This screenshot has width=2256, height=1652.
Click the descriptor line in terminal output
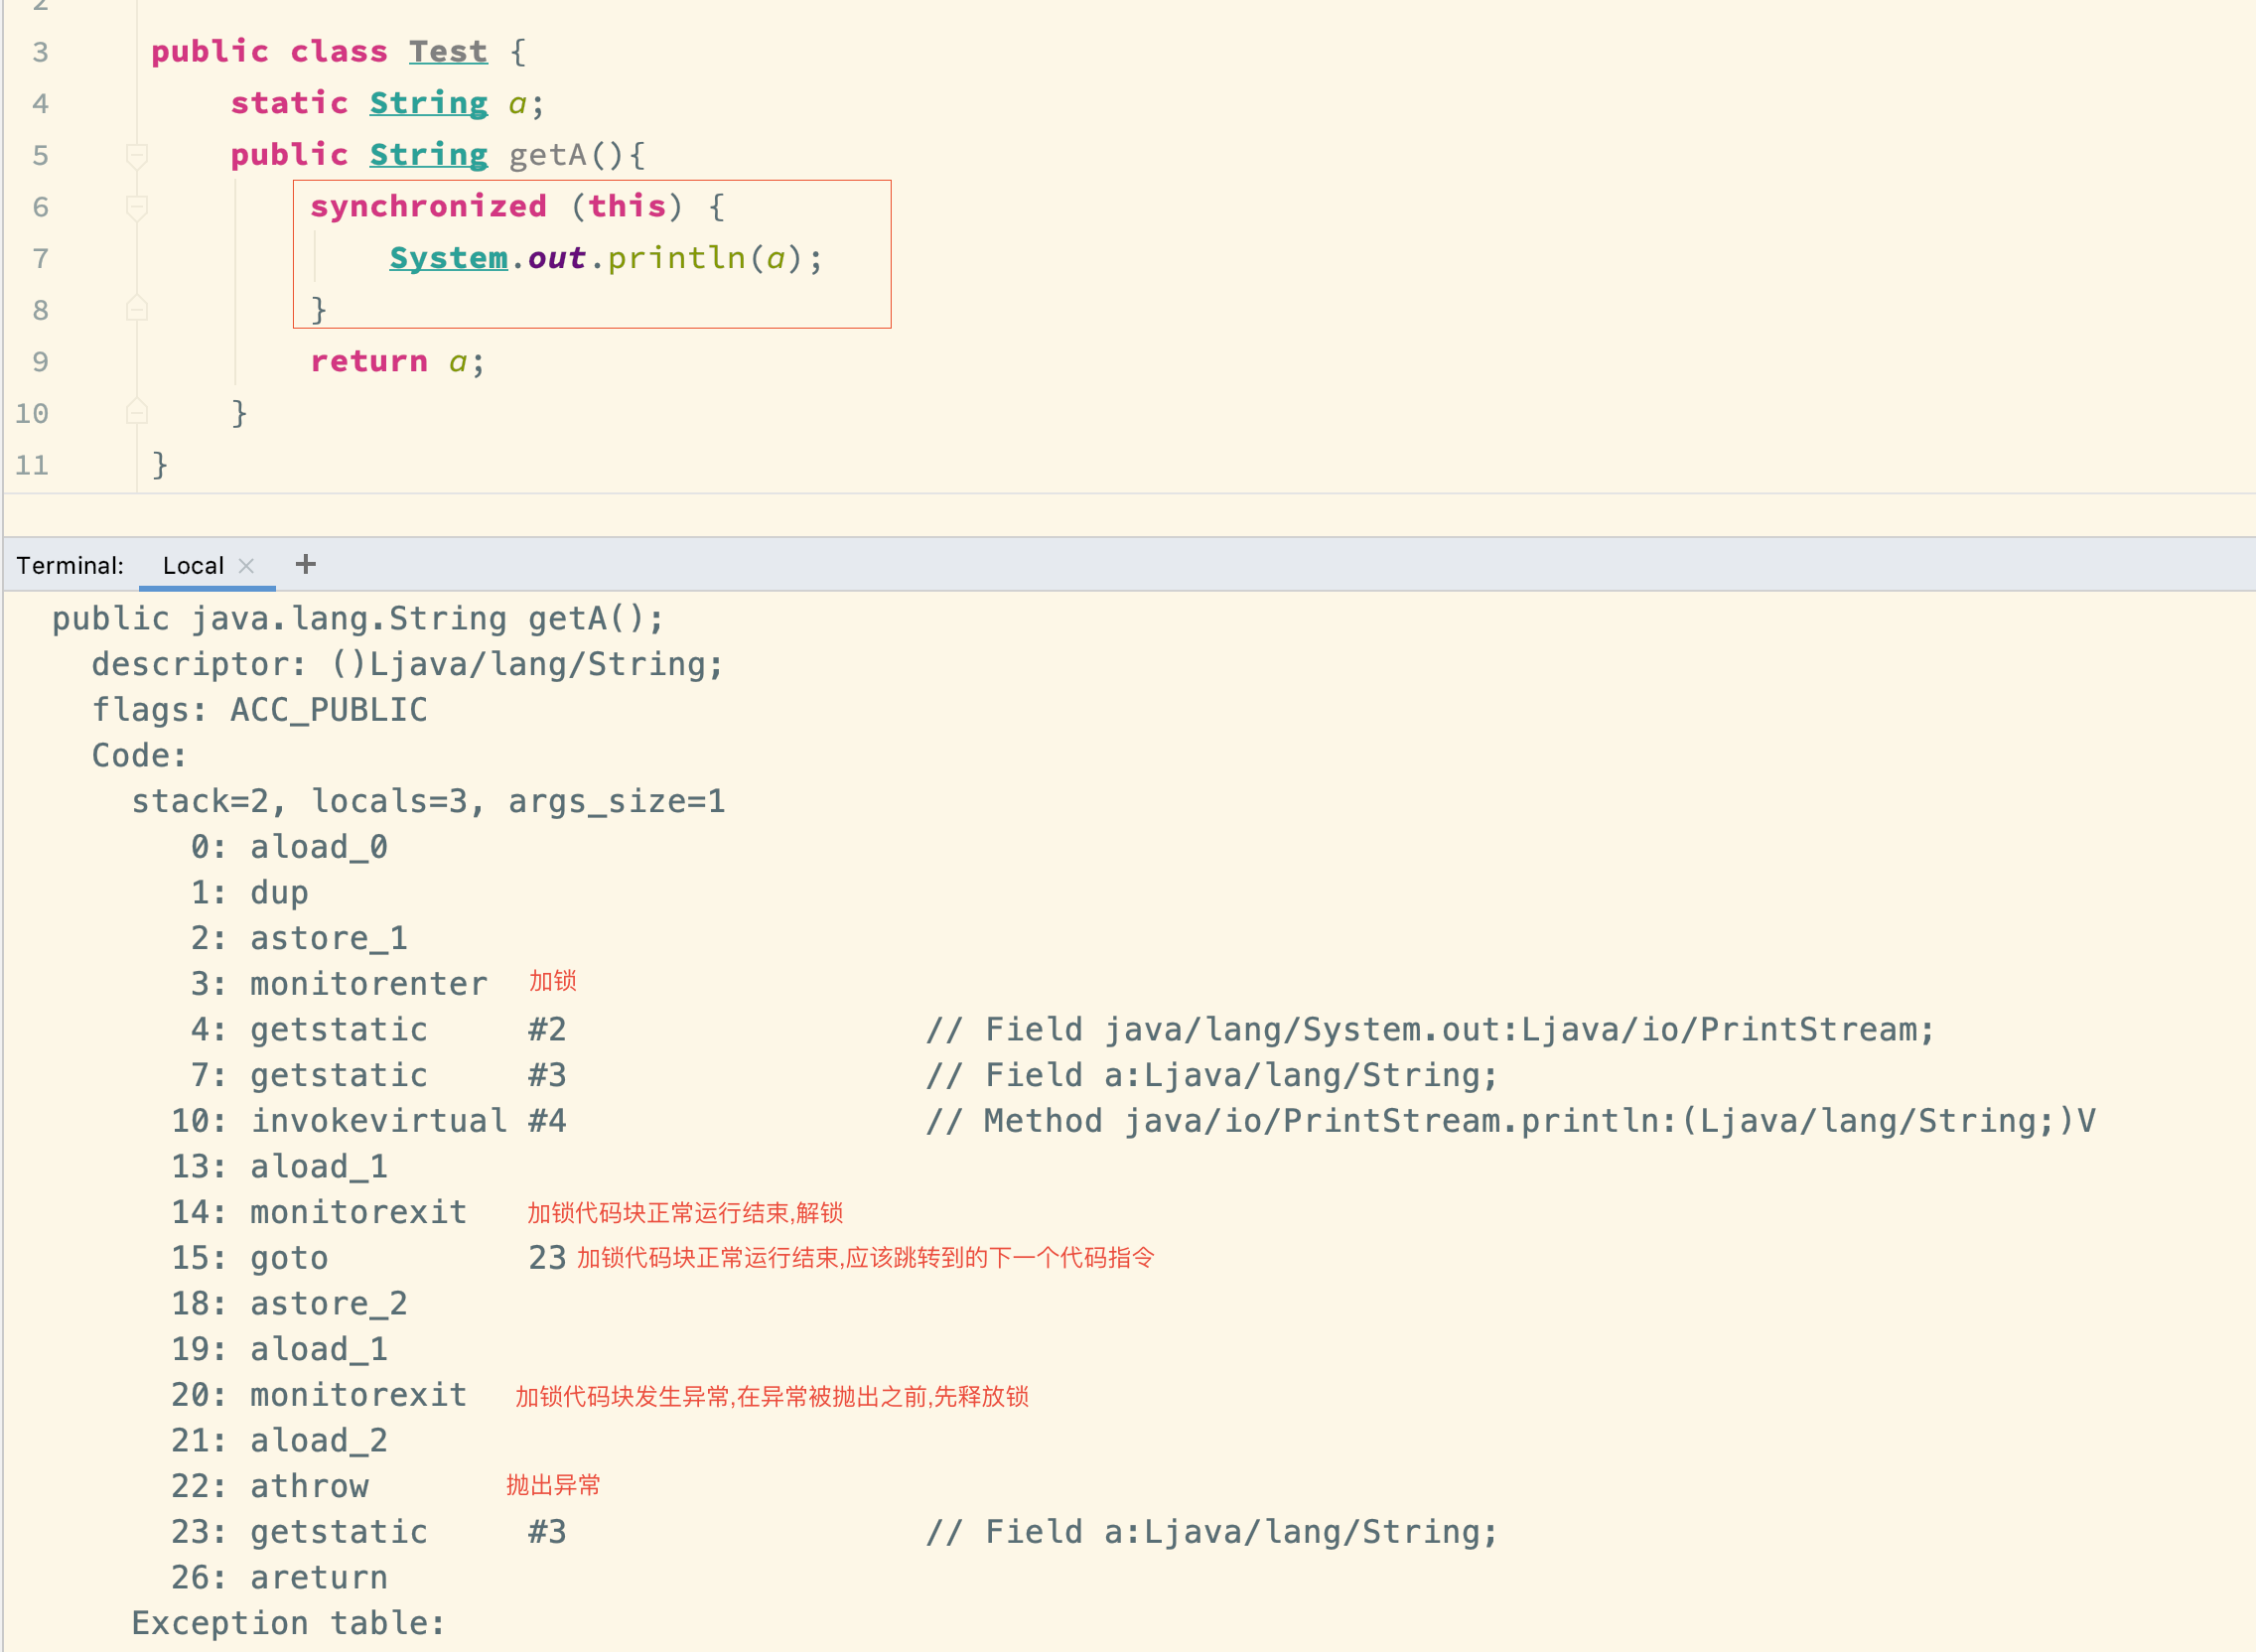(x=407, y=664)
